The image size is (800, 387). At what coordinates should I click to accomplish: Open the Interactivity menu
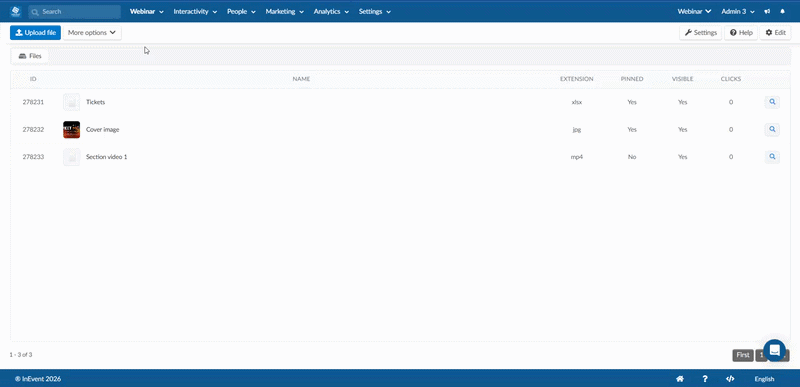pos(195,11)
